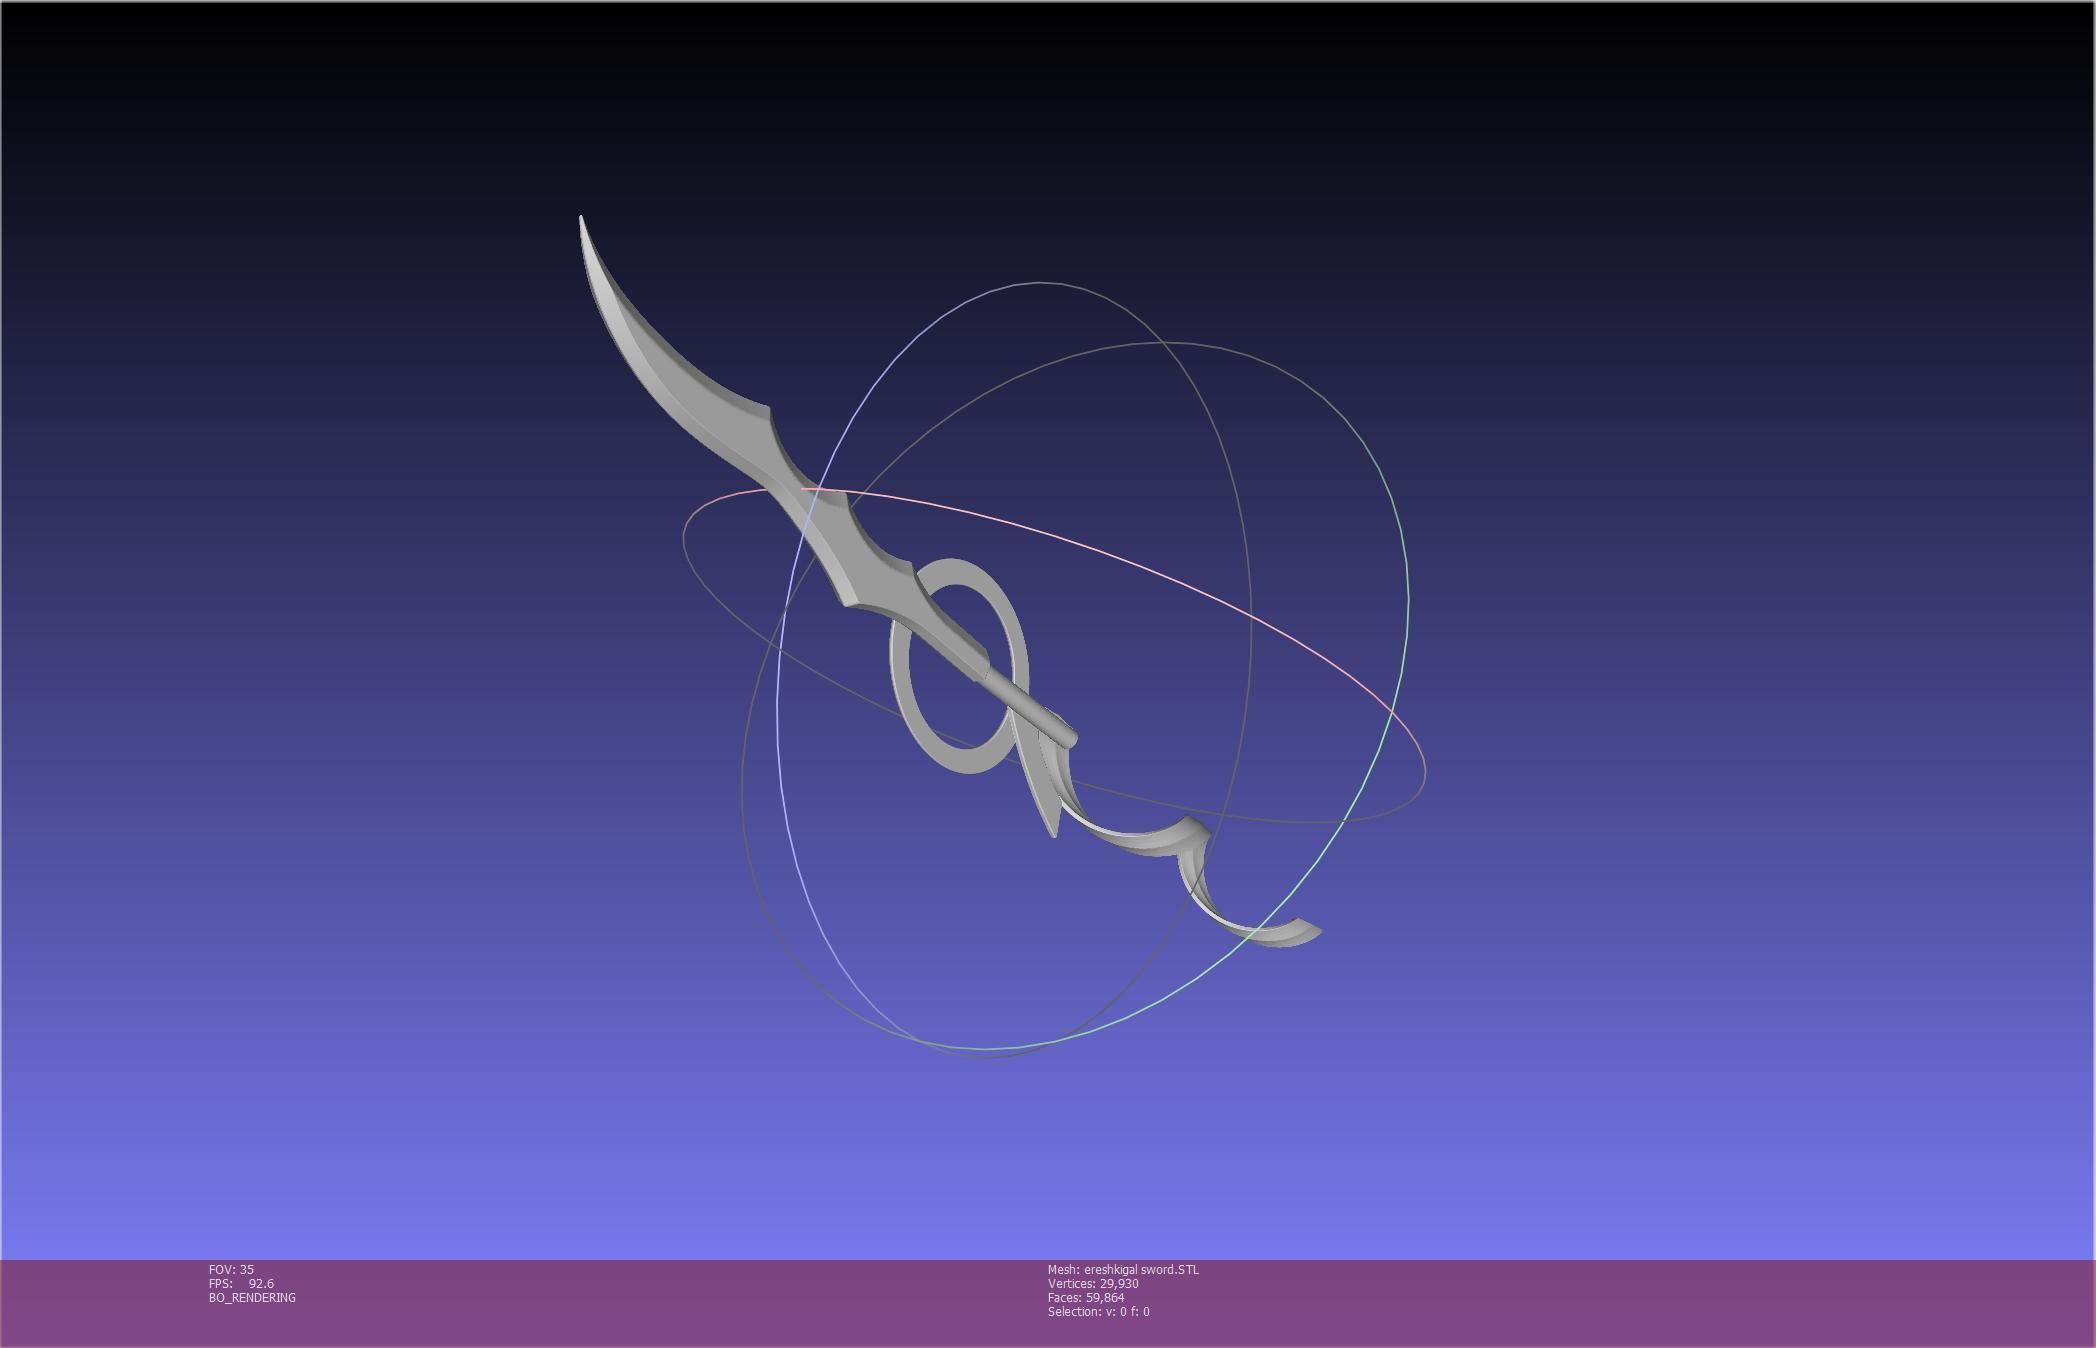Click the mesh name ereshkigal sword.STL

pyautogui.click(x=1123, y=1270)
